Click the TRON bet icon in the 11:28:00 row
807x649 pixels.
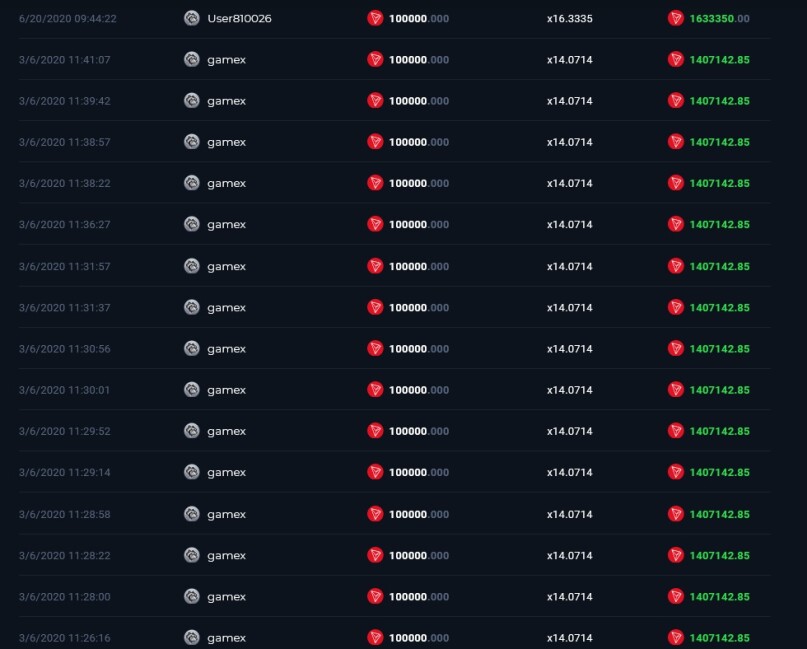pos(375,597)
